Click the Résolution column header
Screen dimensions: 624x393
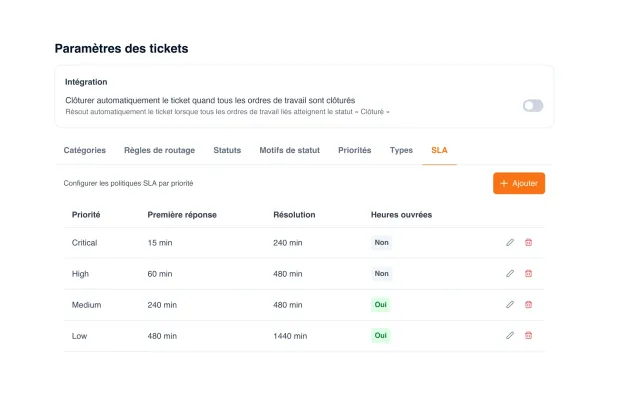[x=294, y=215]
